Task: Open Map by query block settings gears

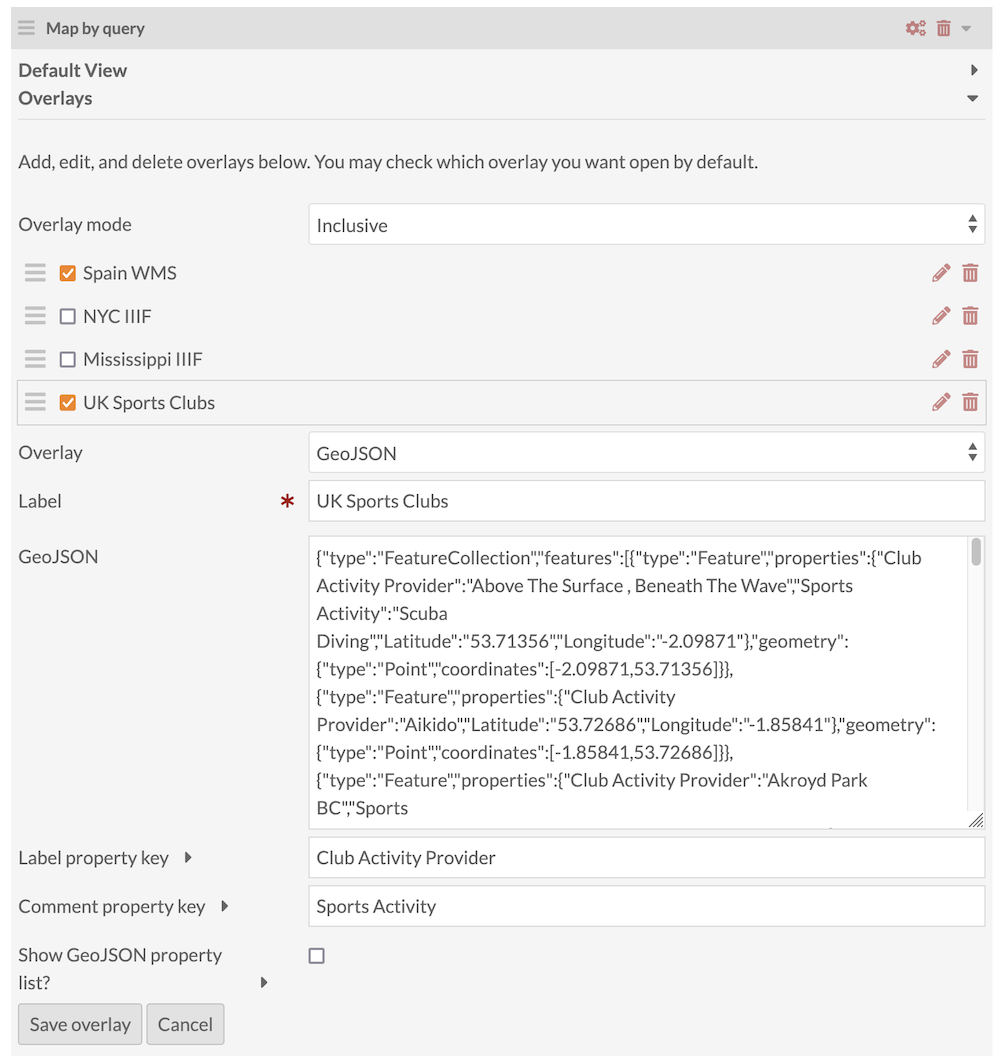Action: point(915,28)
